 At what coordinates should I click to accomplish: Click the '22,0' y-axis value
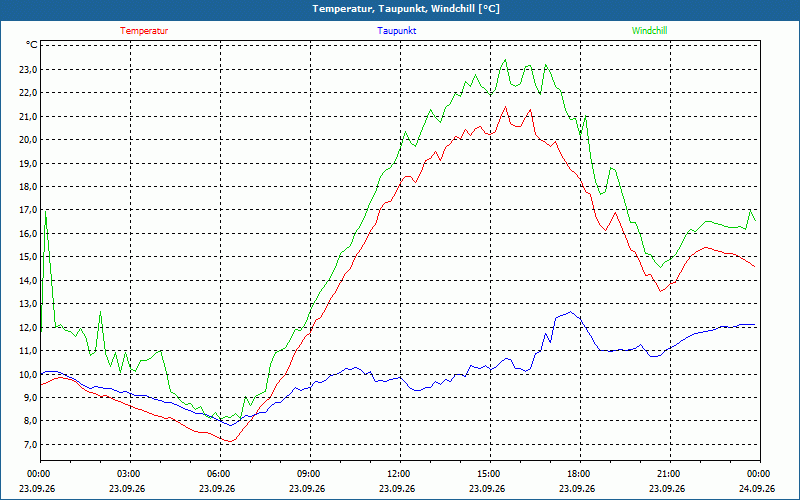coord(28,93)
